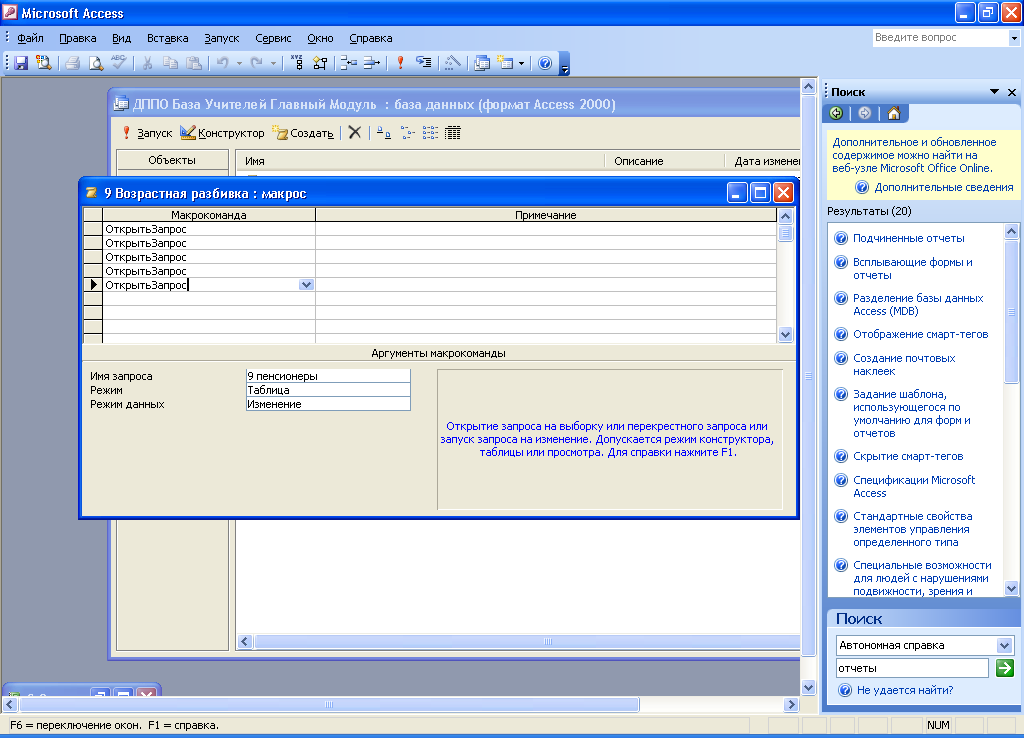Click the Undo arrow icon

223,63
